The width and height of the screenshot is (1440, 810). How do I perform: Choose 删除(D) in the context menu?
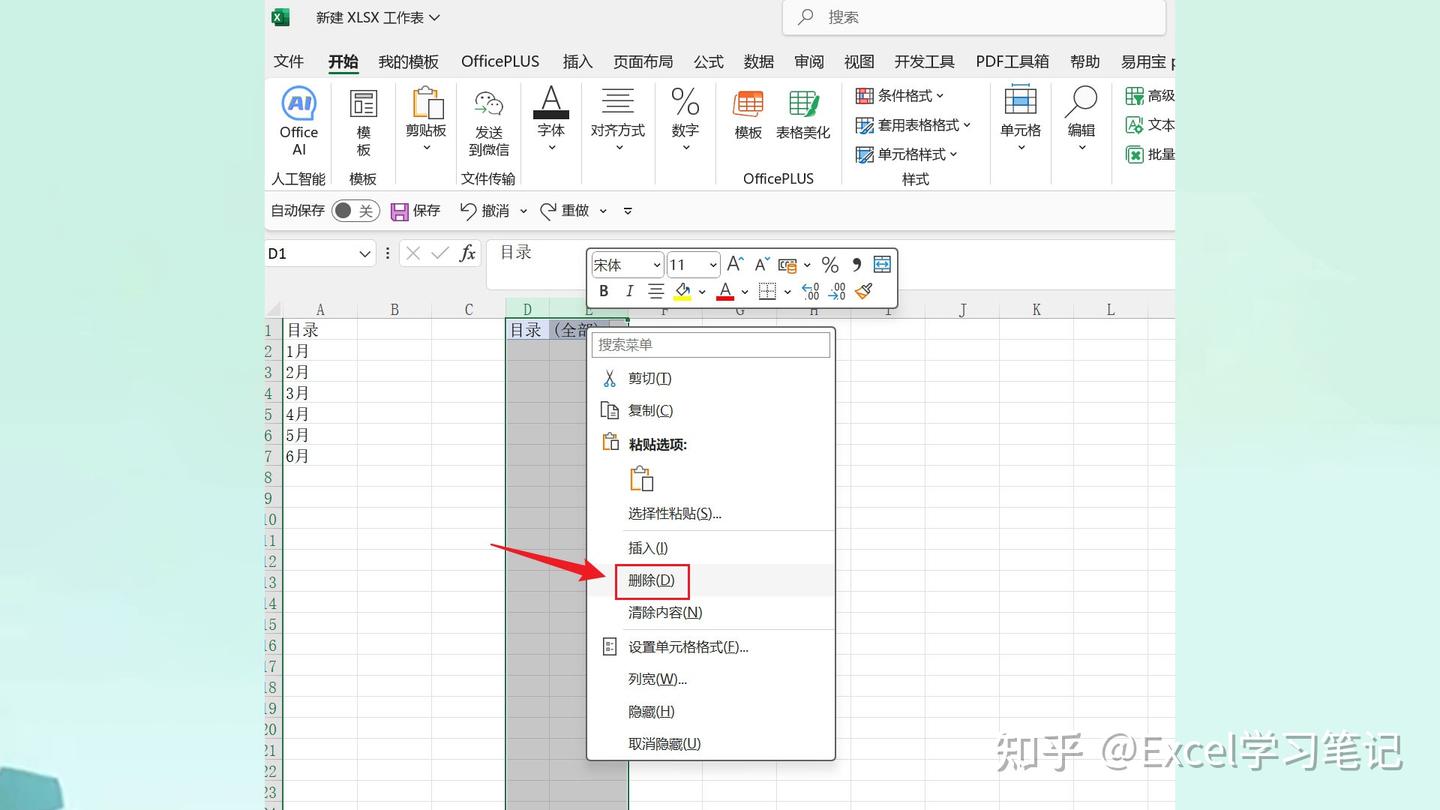click(650, 581)
